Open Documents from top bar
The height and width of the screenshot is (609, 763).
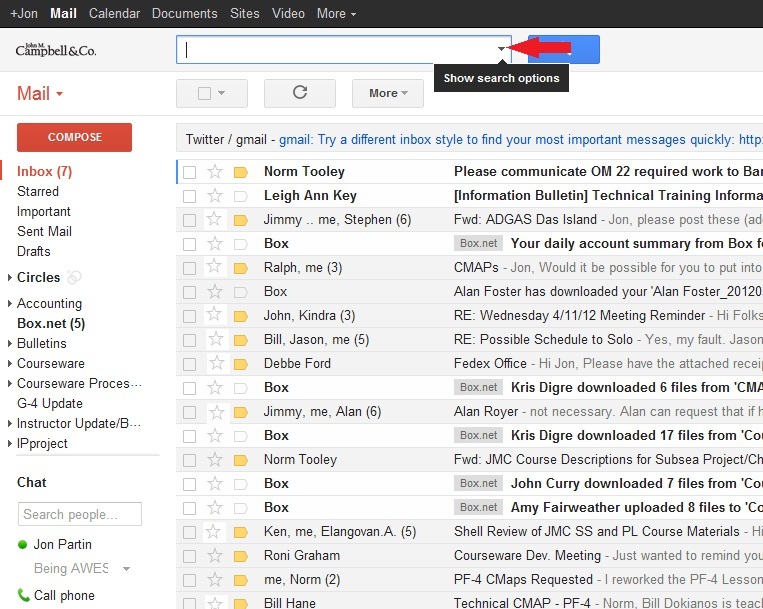coord(184,13)
